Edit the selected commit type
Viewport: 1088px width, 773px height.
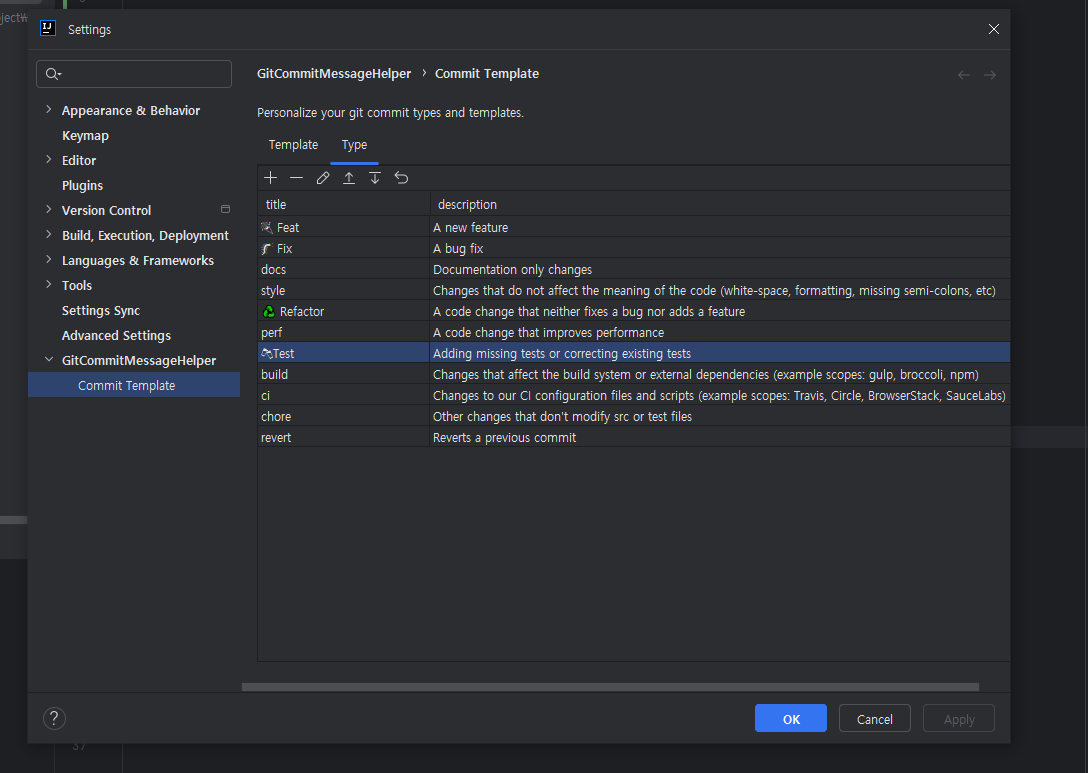(323, 178)
